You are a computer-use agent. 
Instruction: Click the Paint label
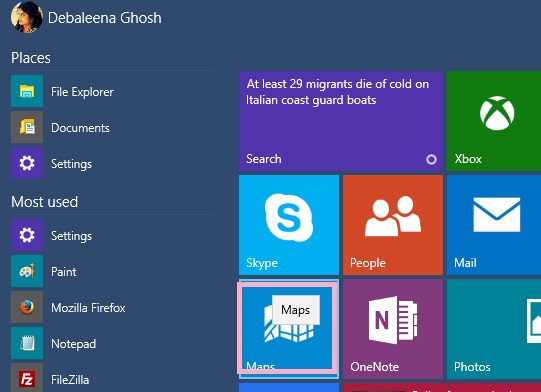pos(63,272)
